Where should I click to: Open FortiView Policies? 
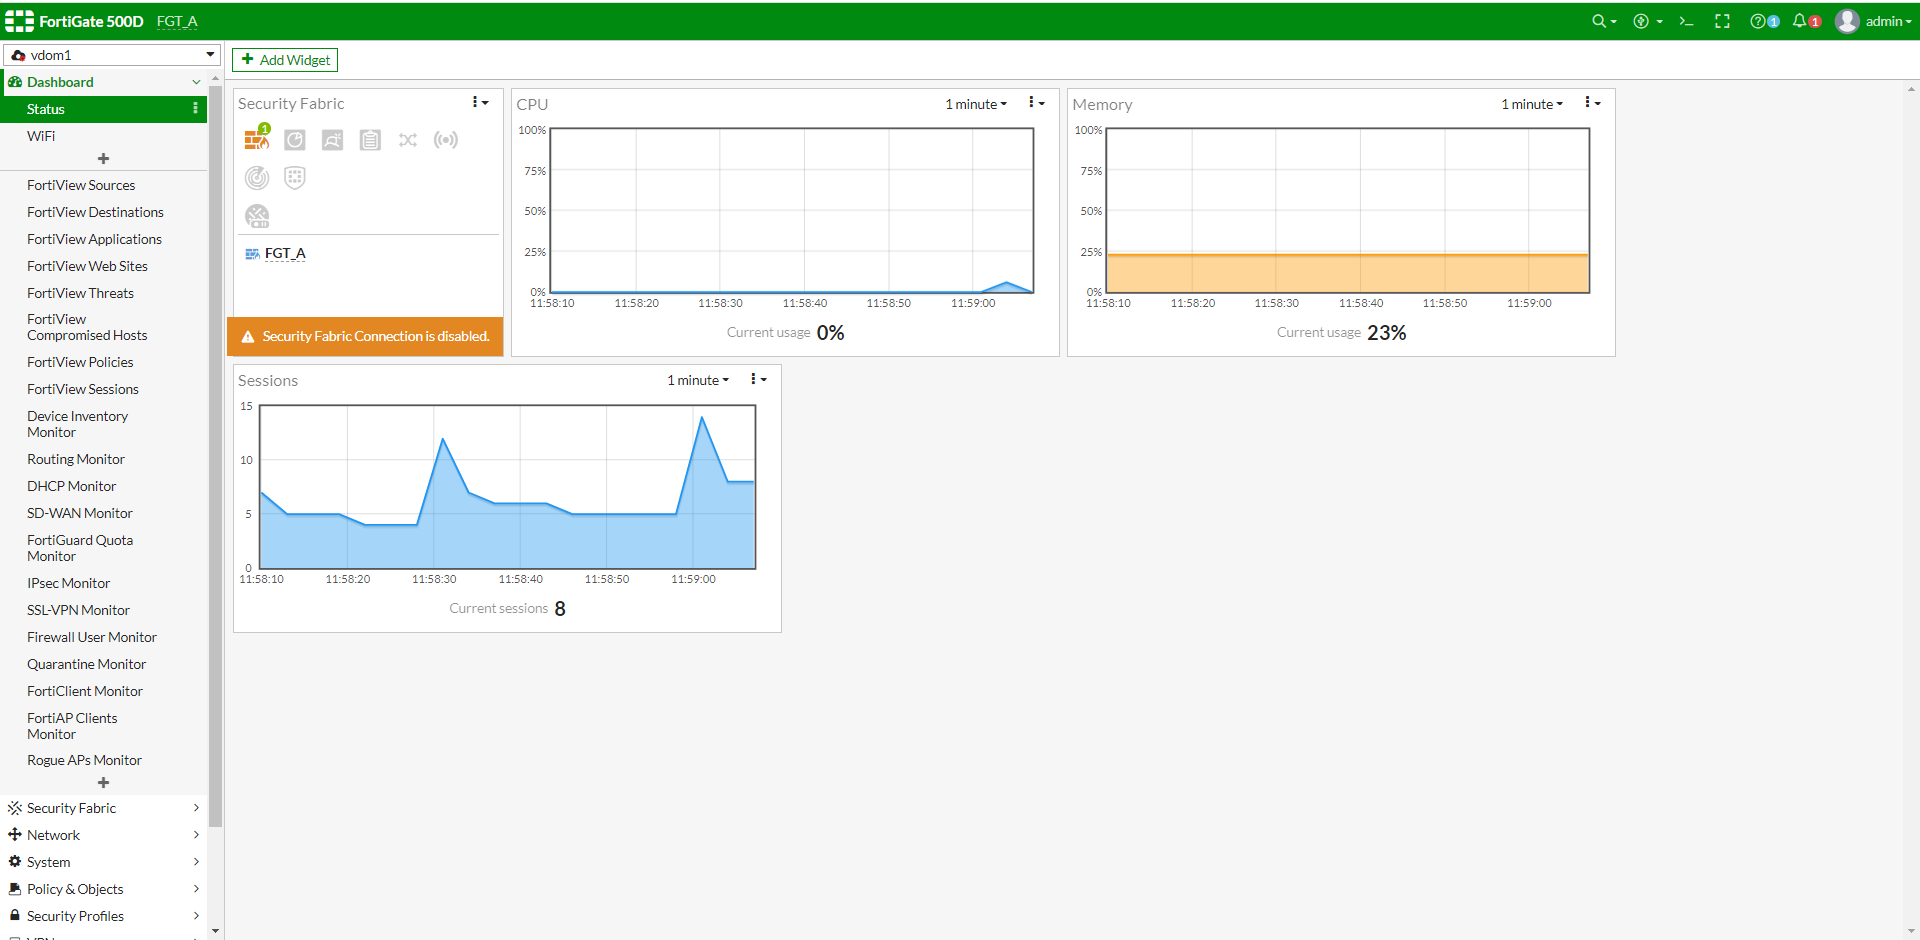[x=104, y=362]
